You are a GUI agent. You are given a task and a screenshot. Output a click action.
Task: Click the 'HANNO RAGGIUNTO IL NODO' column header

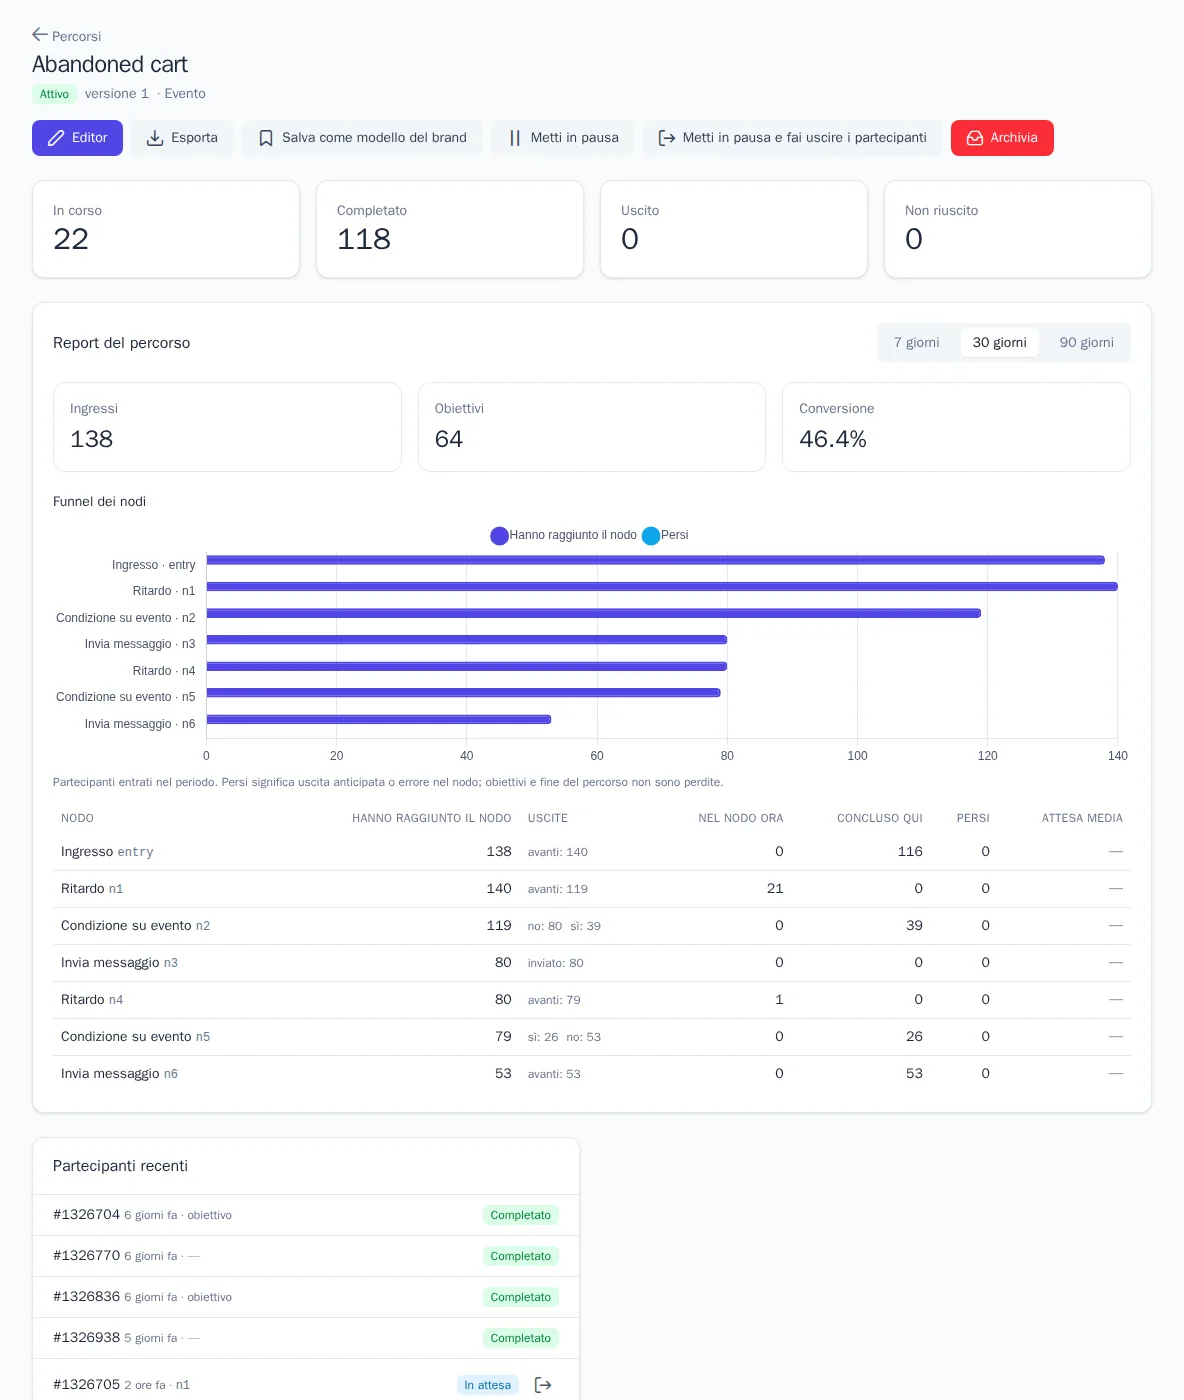click(x=432, y=818)
